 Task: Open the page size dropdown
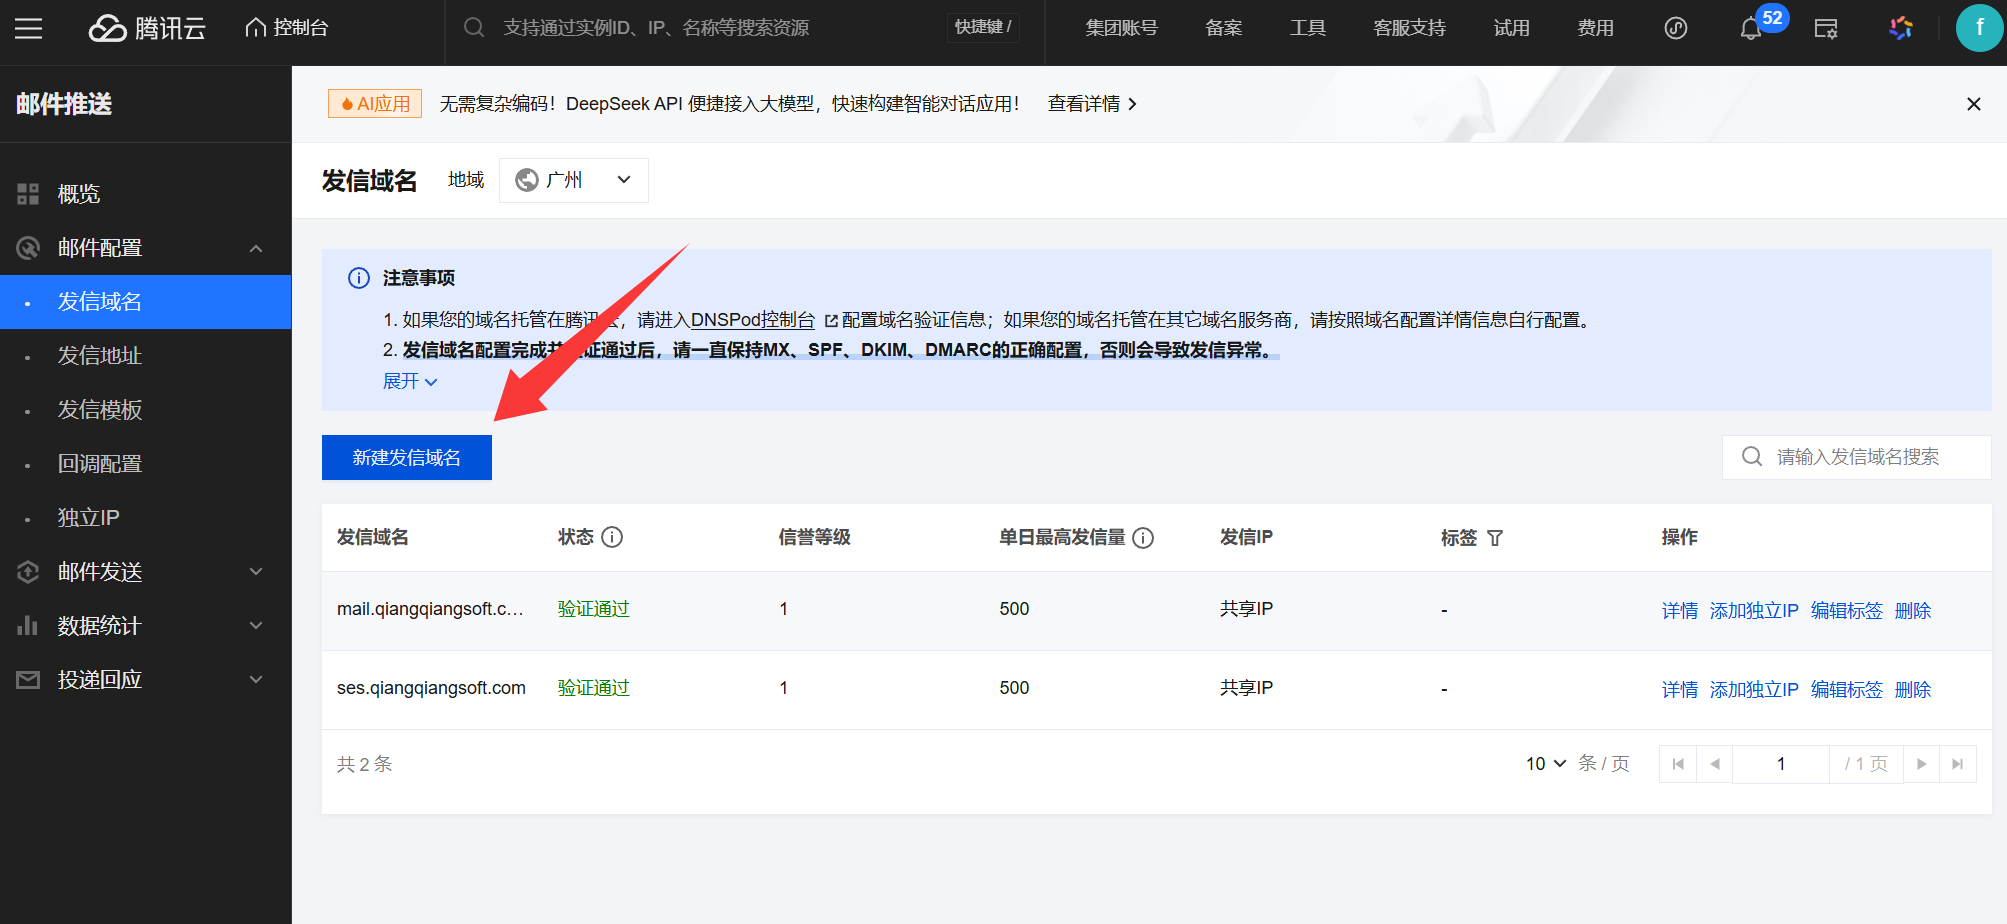point(1545,764)
